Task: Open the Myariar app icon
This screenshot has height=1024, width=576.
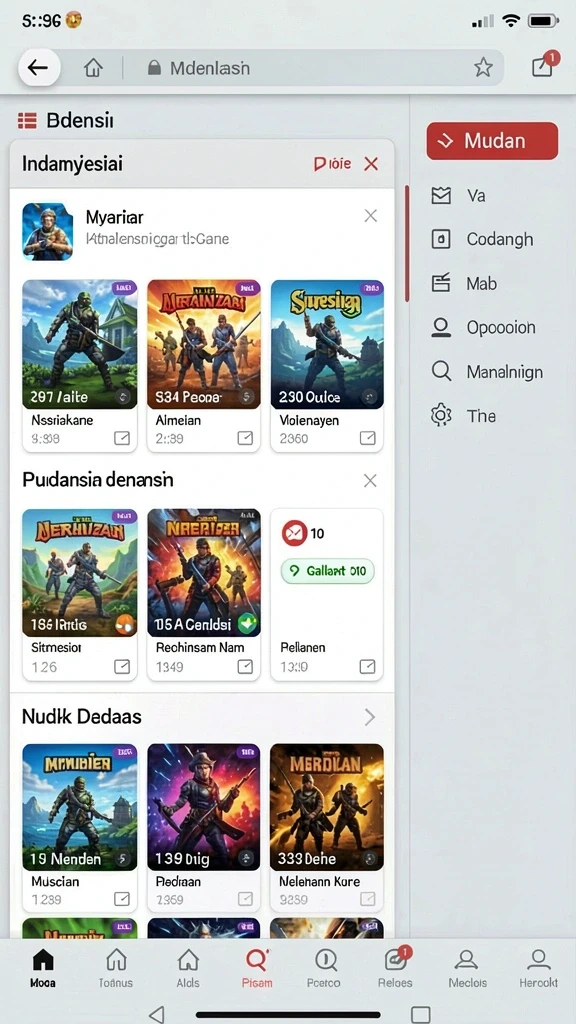Action: pyautogui.click(x=48, y=232)
